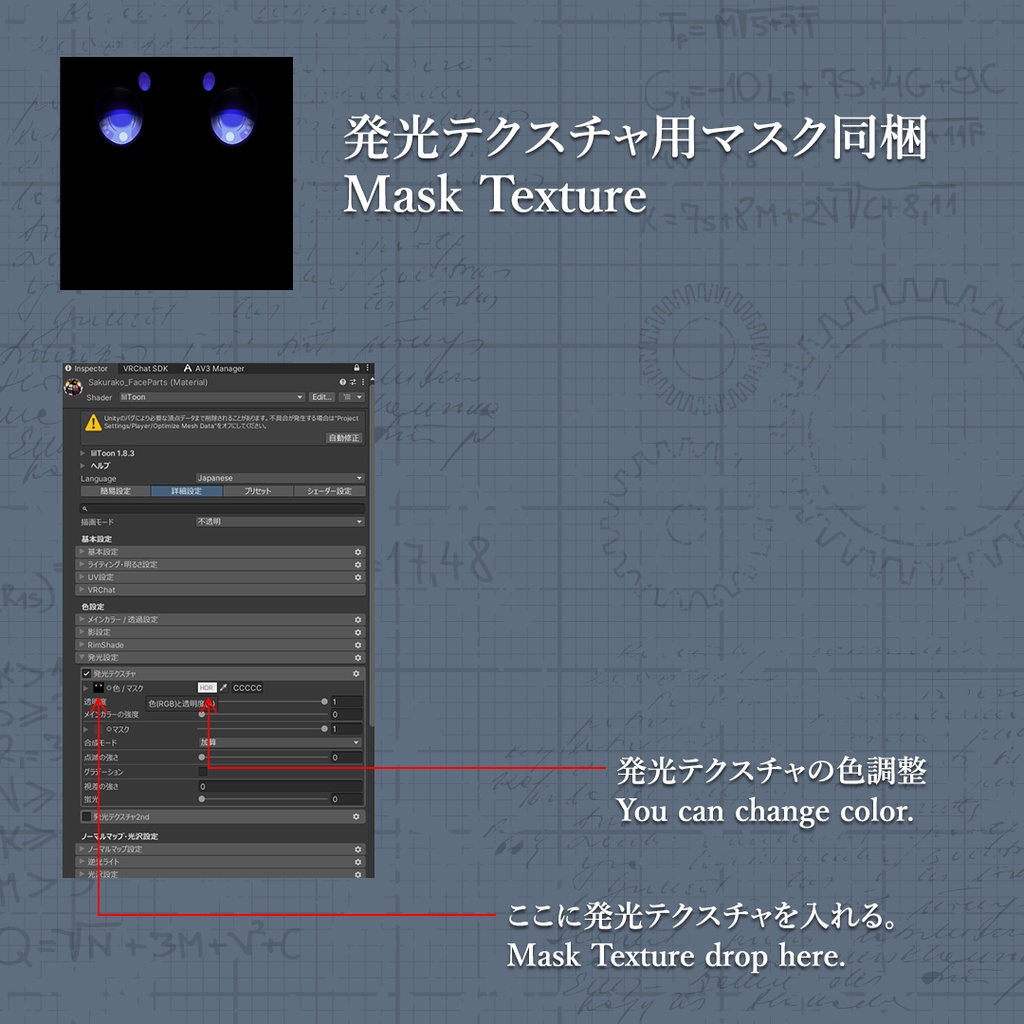
Task: Open the shader presets icon next to Edit button
Action: click(x=350, y=397)
